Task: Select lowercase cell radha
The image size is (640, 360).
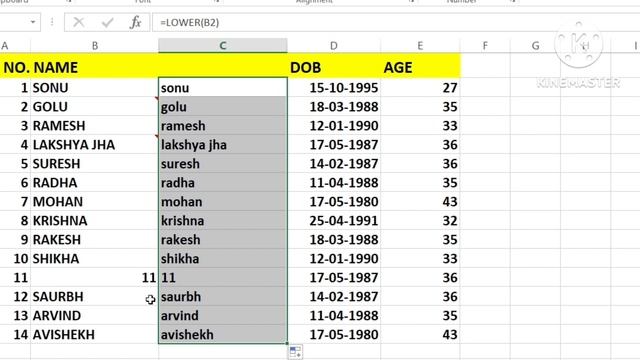Action: pyautogui.click(x=223, y=182)
